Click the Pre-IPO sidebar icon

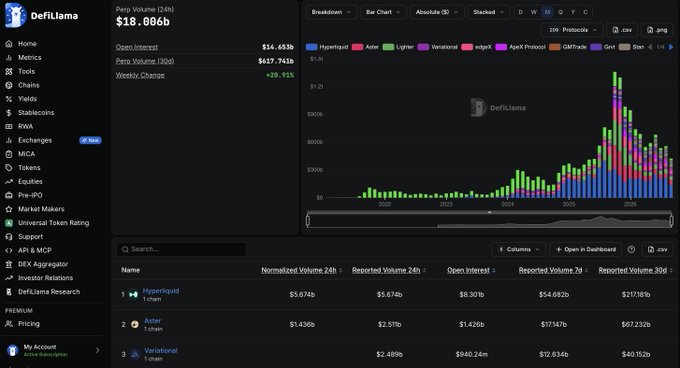click(9, 195)
